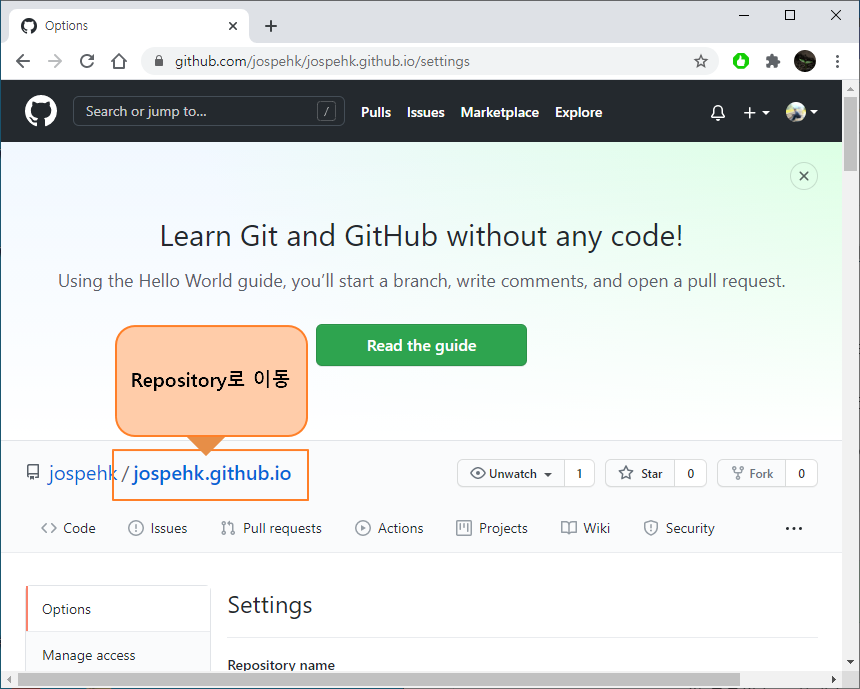
Task: Click the Read the guide button
Action: [x=421, y=345]
